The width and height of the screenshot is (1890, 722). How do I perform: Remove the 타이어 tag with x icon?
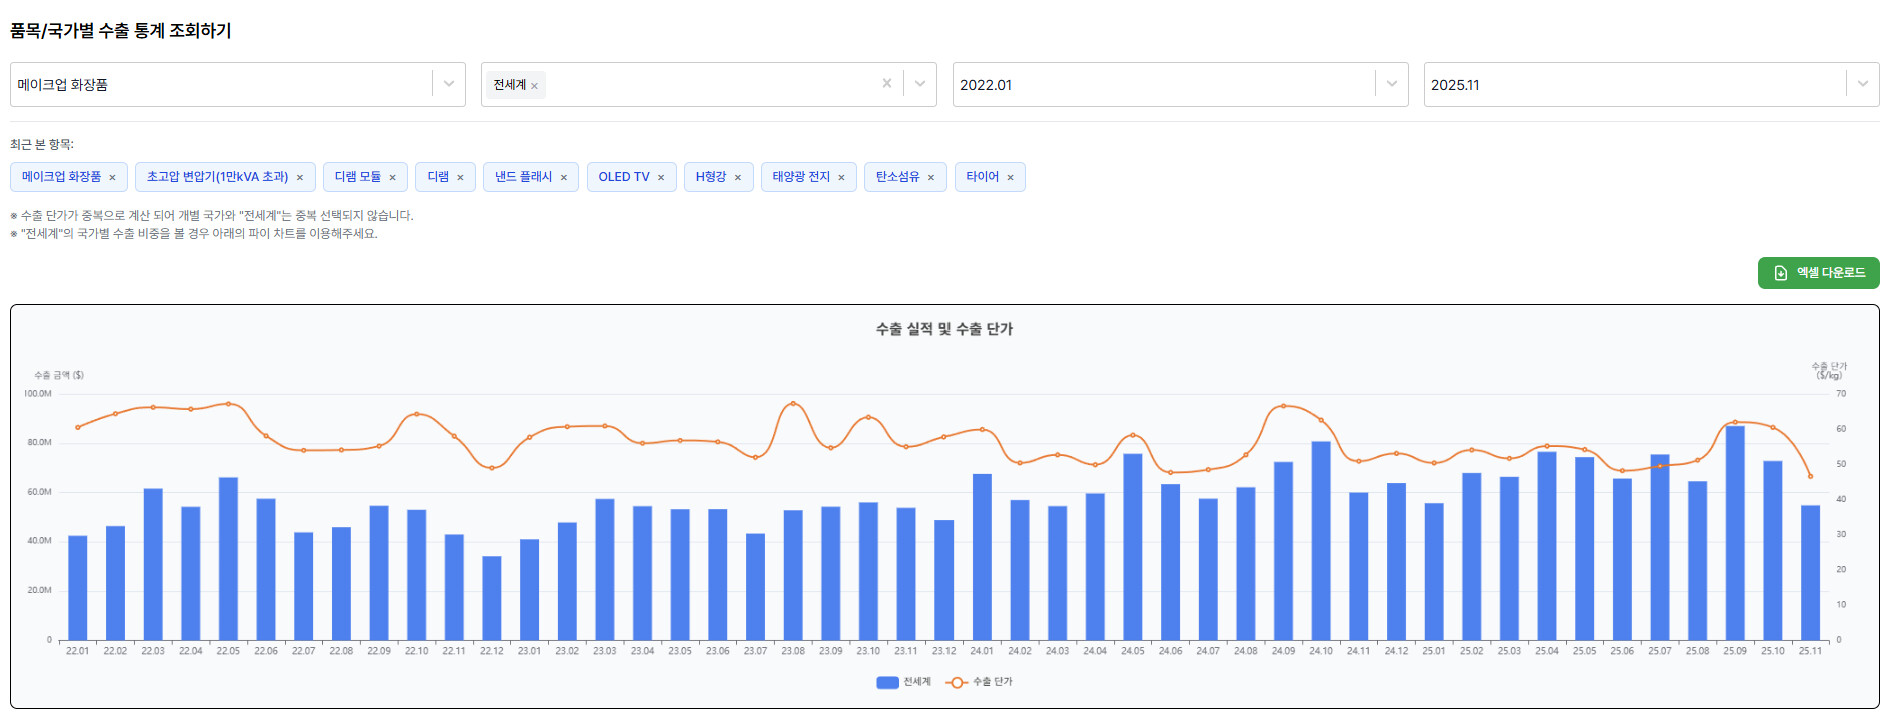(x=1010, y=178)
